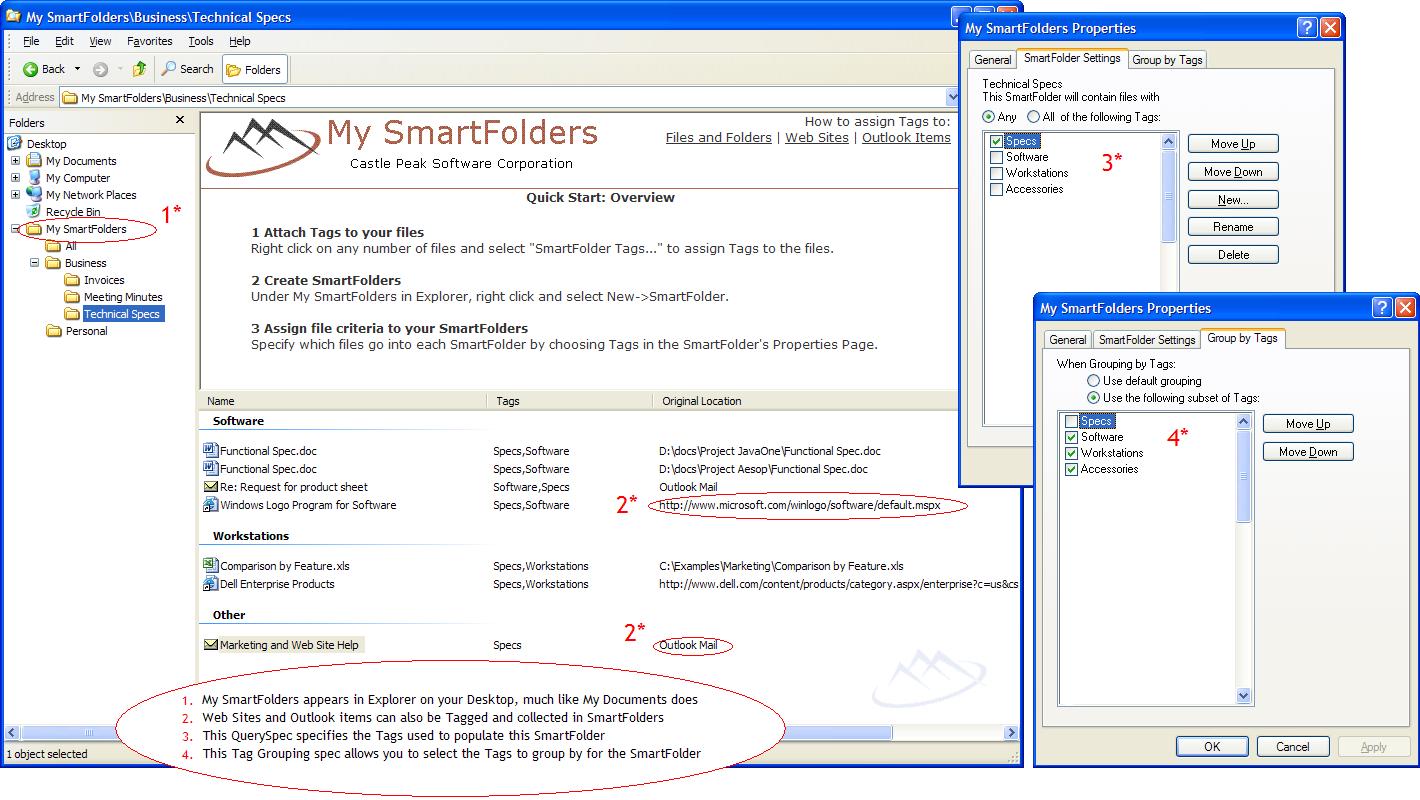Expand My Computer tree node
Viewport: 1420px width, 800px height.
(x=15, y=178)
